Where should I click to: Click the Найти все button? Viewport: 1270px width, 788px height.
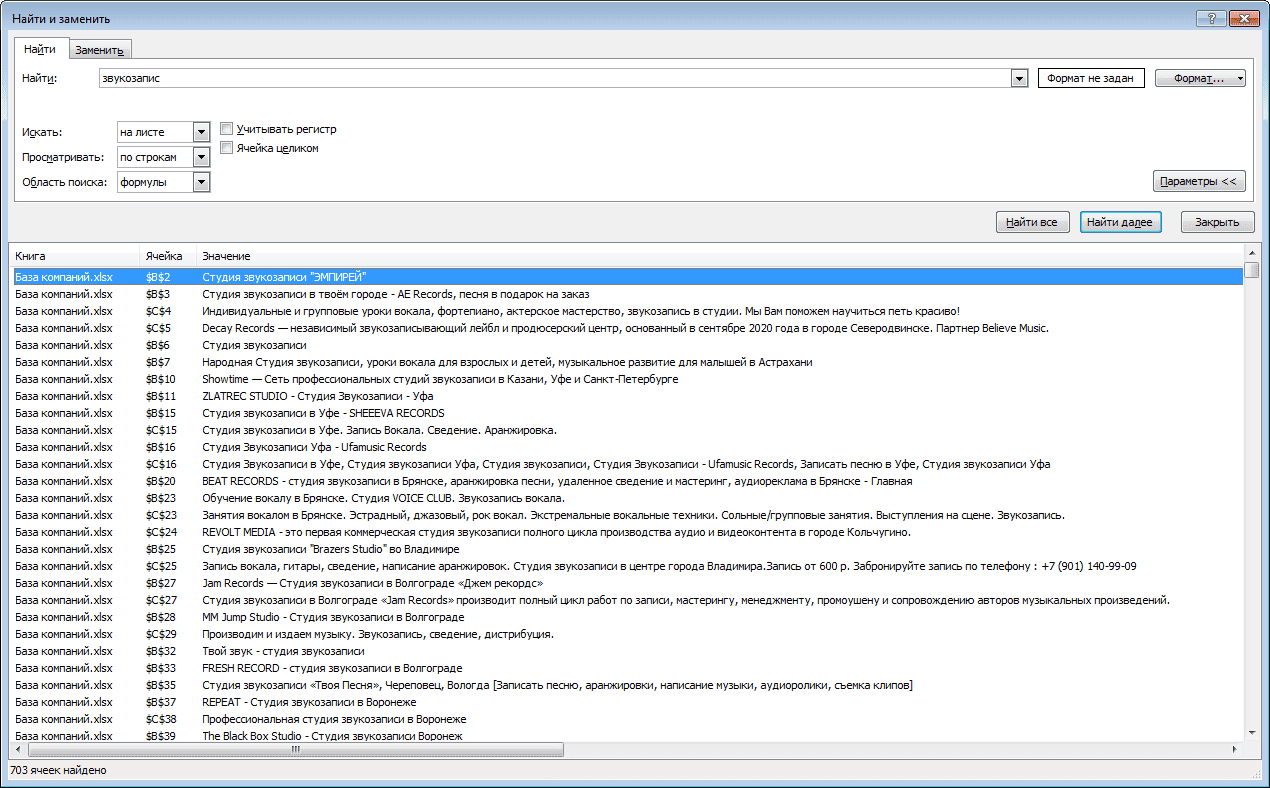point(1033,222)
